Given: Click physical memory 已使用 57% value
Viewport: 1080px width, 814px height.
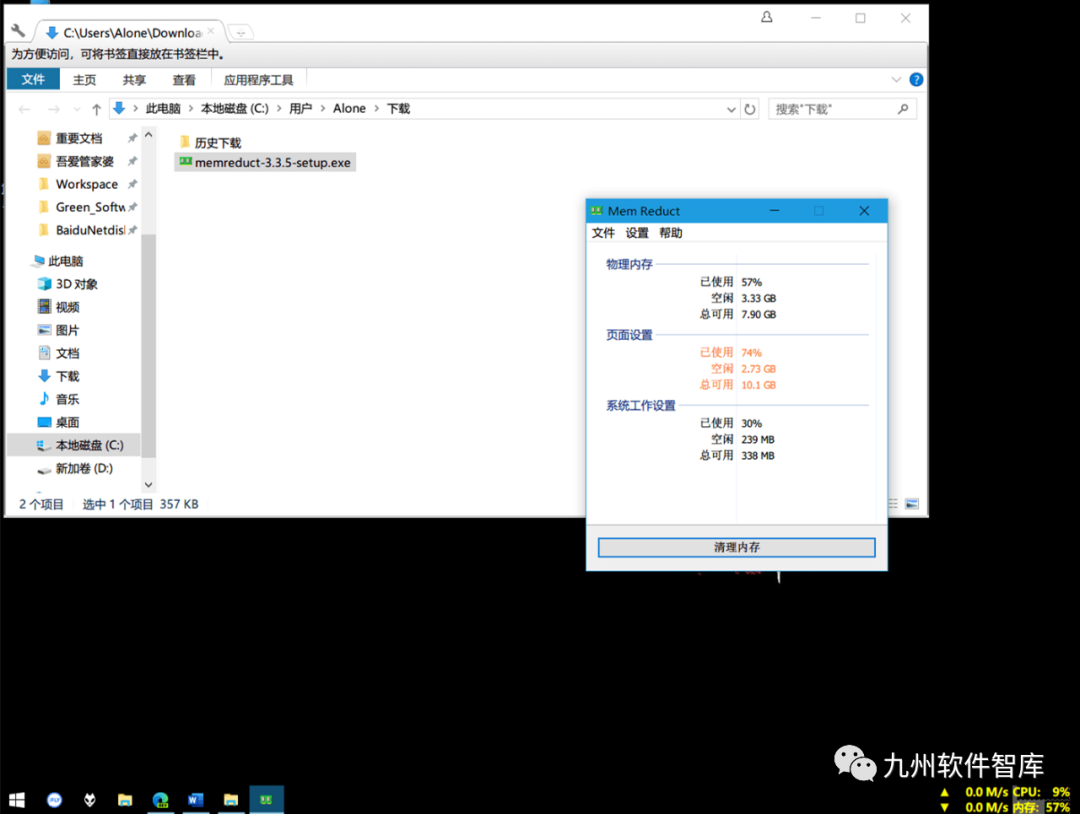Looking at the screenshot, I should tap(751, 282).
